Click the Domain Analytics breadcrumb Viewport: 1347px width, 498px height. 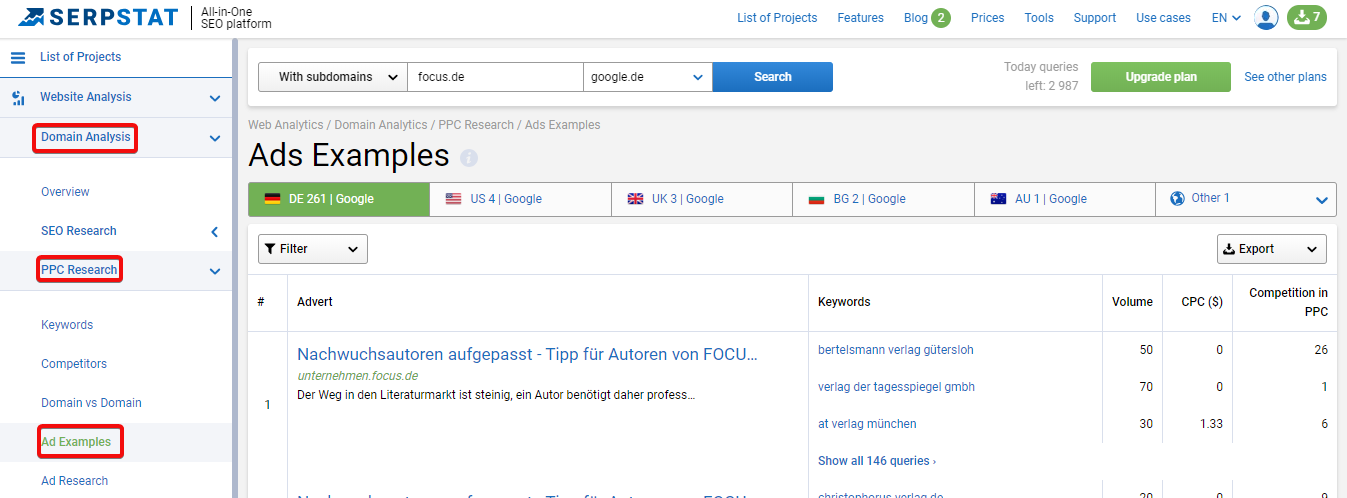coord(381,125)
